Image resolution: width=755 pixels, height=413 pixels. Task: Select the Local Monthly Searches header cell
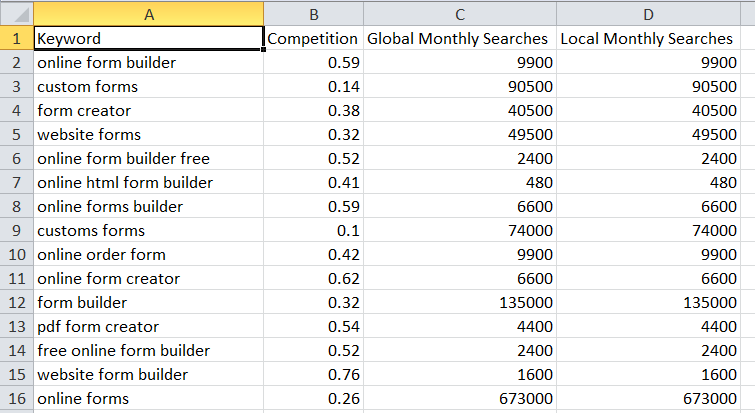coord(647,39)
